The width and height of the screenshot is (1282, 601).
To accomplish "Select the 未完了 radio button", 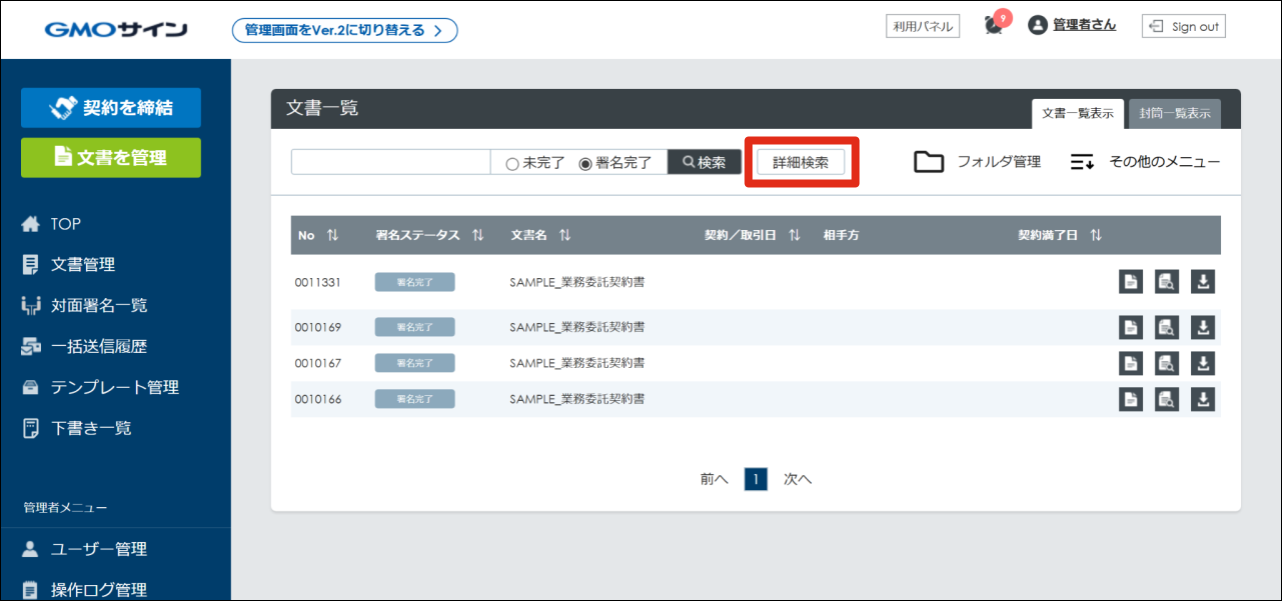I will coord(512,163).
